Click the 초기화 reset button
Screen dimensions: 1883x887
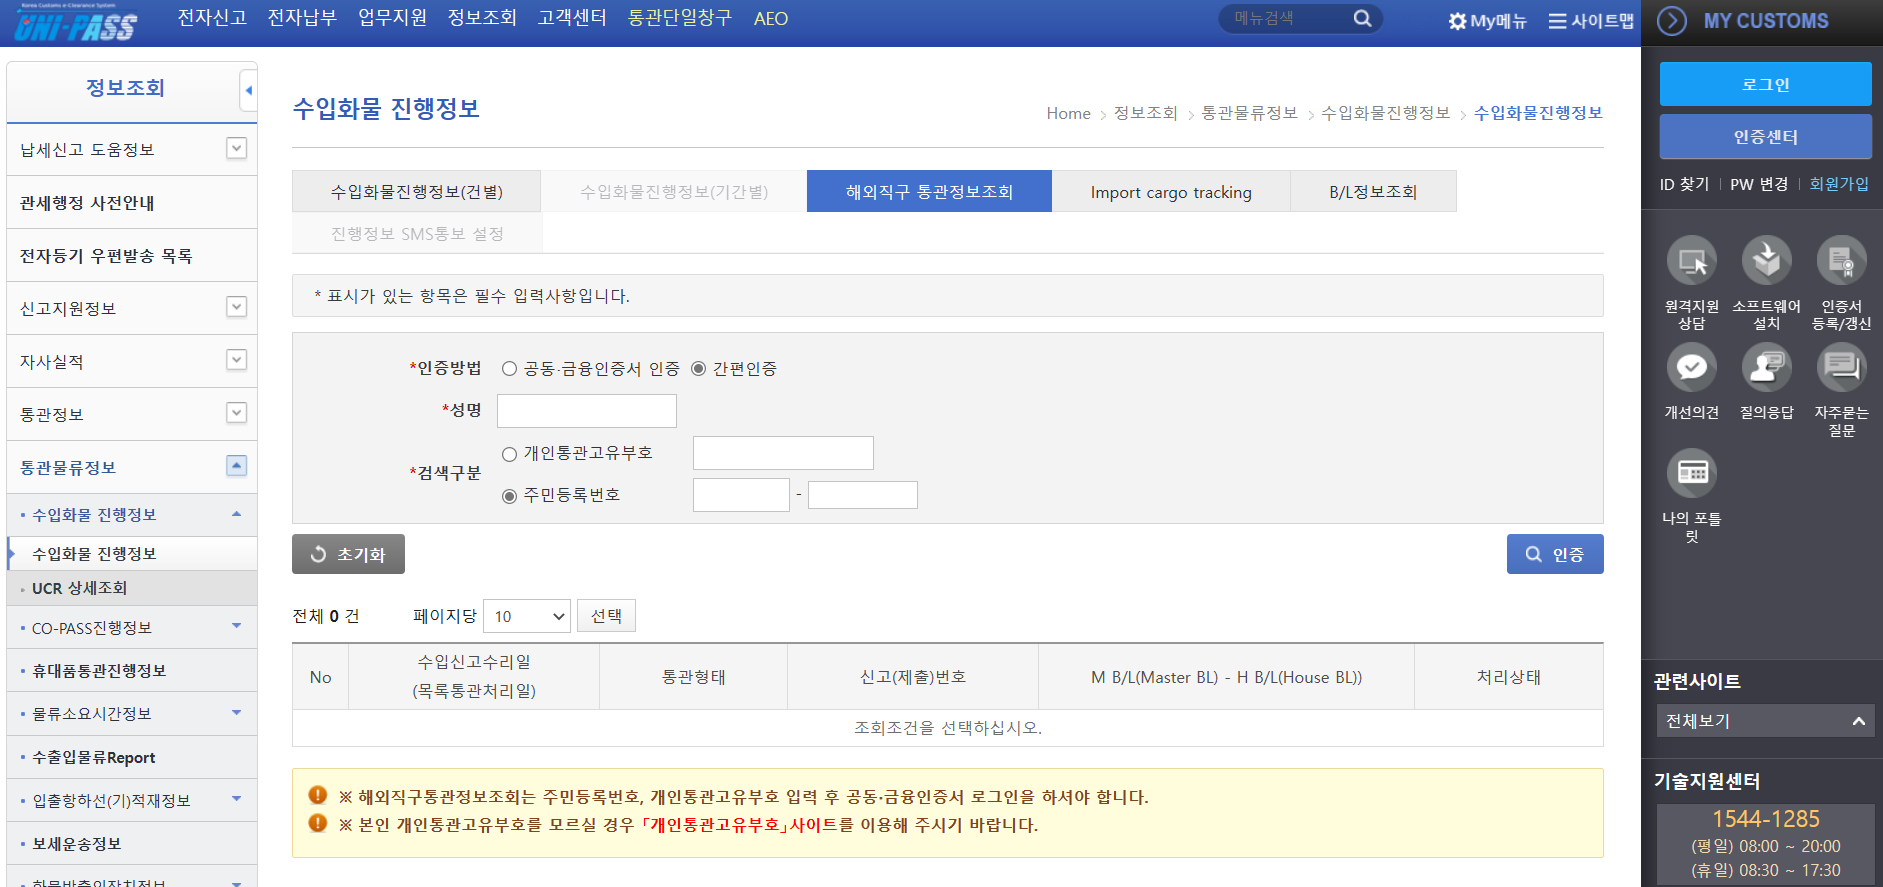pyautogui.click(x=348, y=554)
